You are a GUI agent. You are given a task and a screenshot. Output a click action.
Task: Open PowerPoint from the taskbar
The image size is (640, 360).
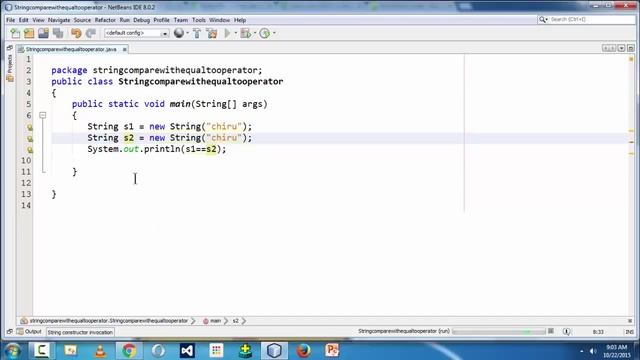(x=332, y=351)
